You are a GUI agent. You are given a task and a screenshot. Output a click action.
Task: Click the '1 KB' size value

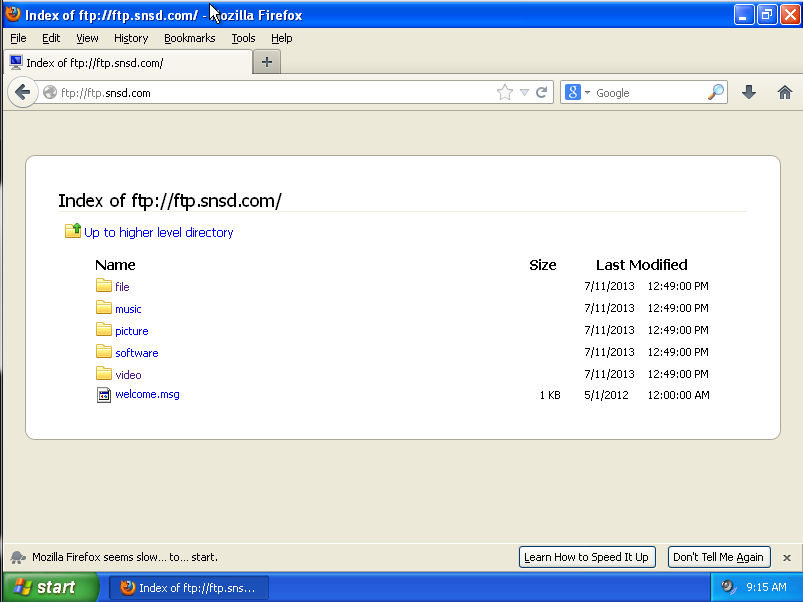point(550,395)
